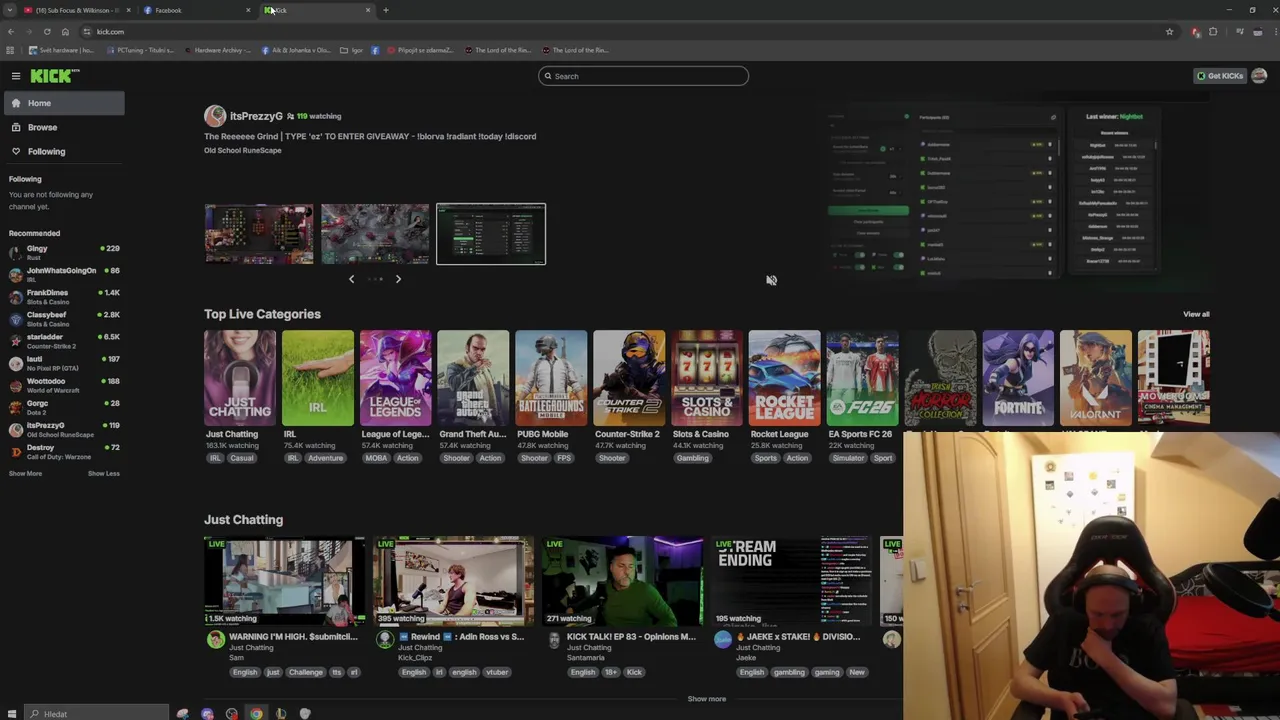Click the Get KICKs button

[1220, 76]
